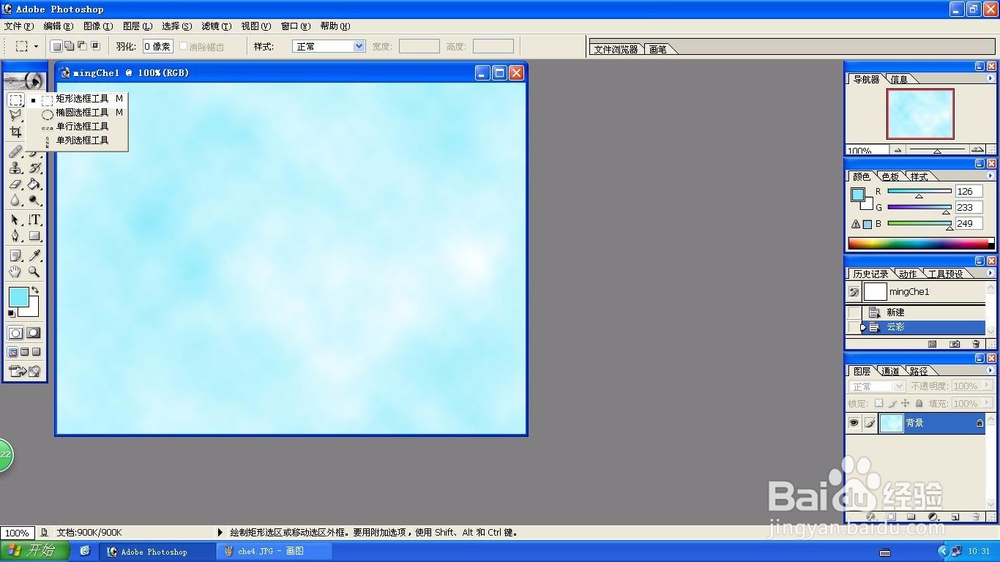
Task: Select the Path Selection arrow tool
Action: pos(15,220)
